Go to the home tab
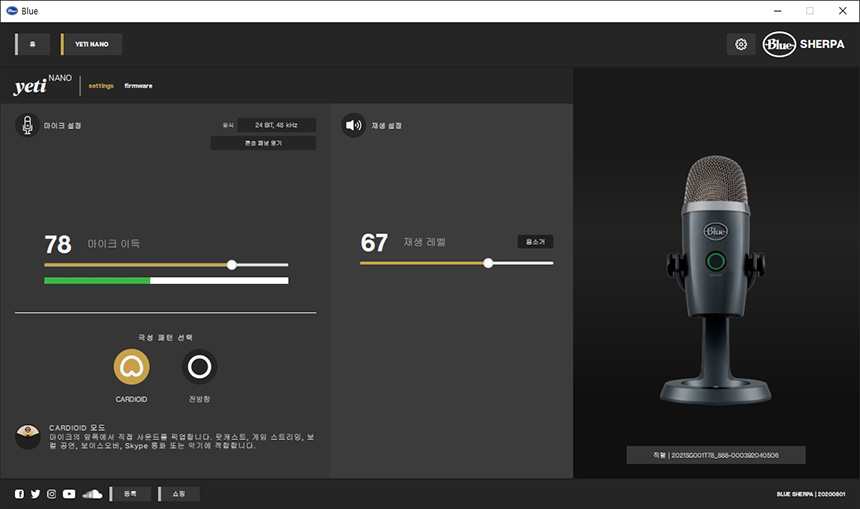Viewport: 860px width, 509px height. coord(32,44)
